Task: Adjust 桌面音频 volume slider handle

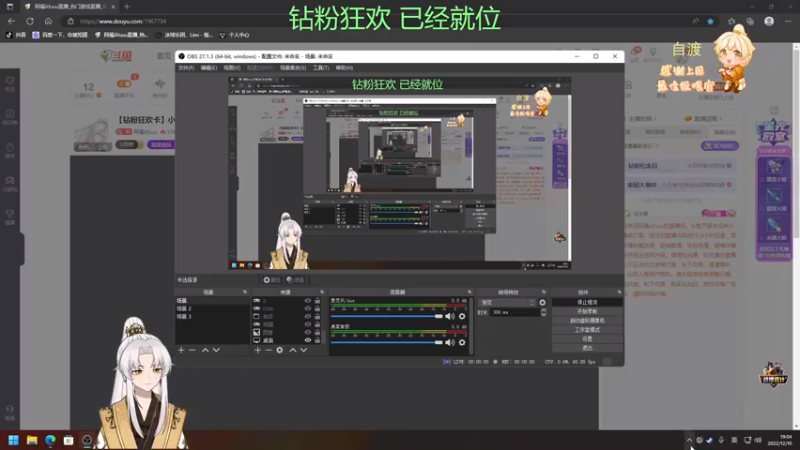Action: click(438, 342)
